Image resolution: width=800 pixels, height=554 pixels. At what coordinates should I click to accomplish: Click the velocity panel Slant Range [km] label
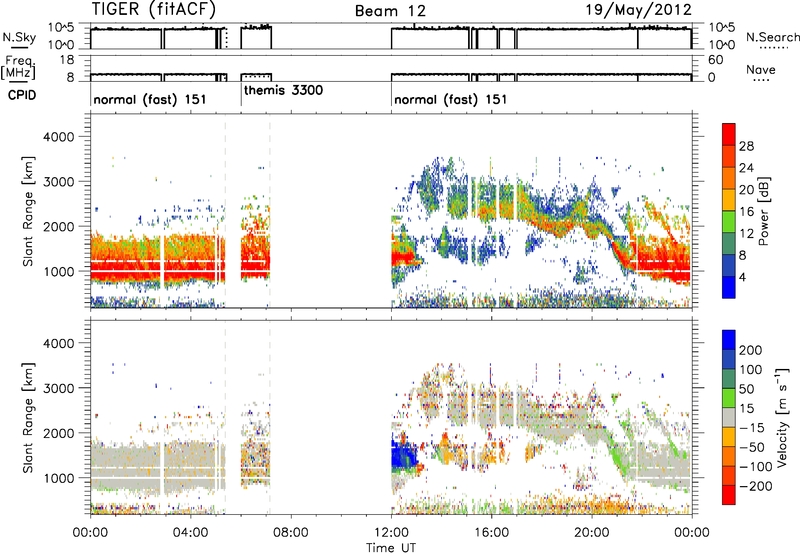(x=28, y=418)
